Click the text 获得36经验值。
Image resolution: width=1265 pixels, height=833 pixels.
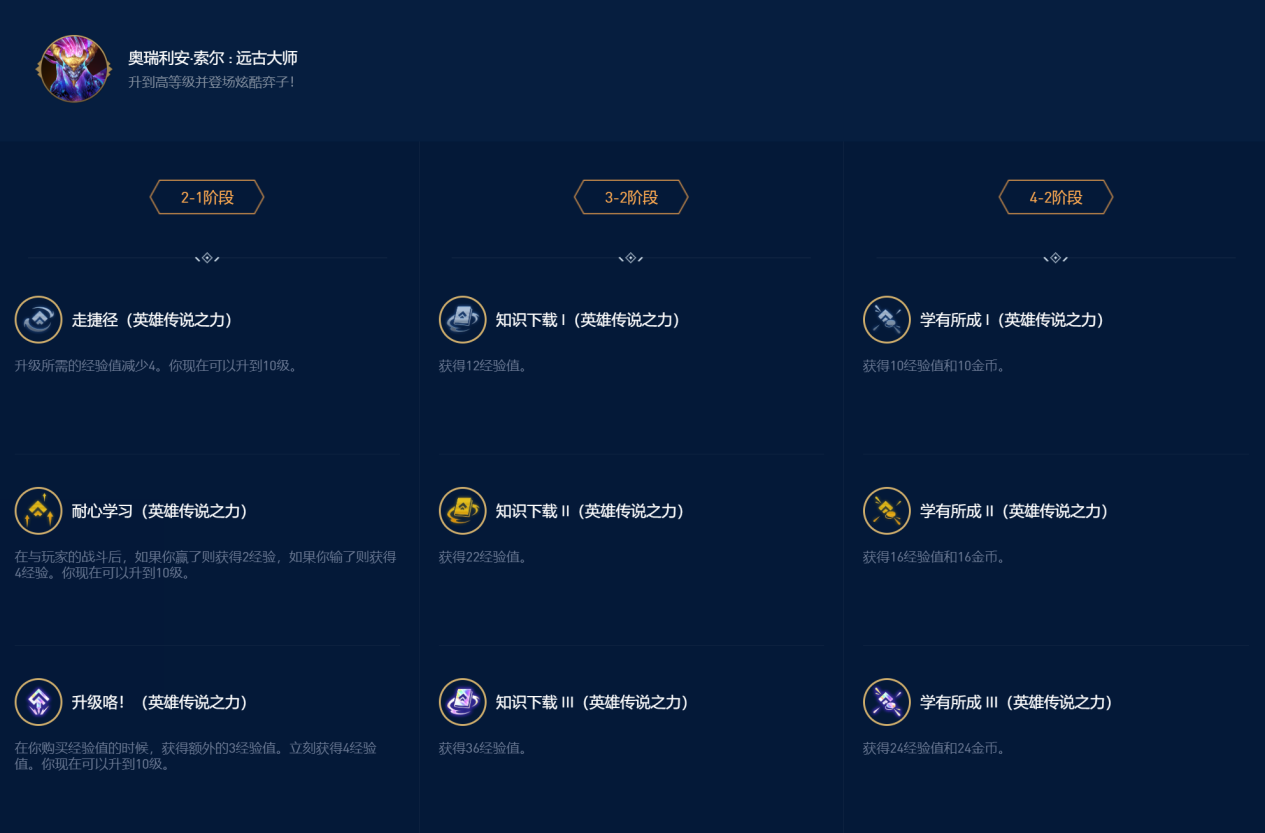[x=484, y=748]
